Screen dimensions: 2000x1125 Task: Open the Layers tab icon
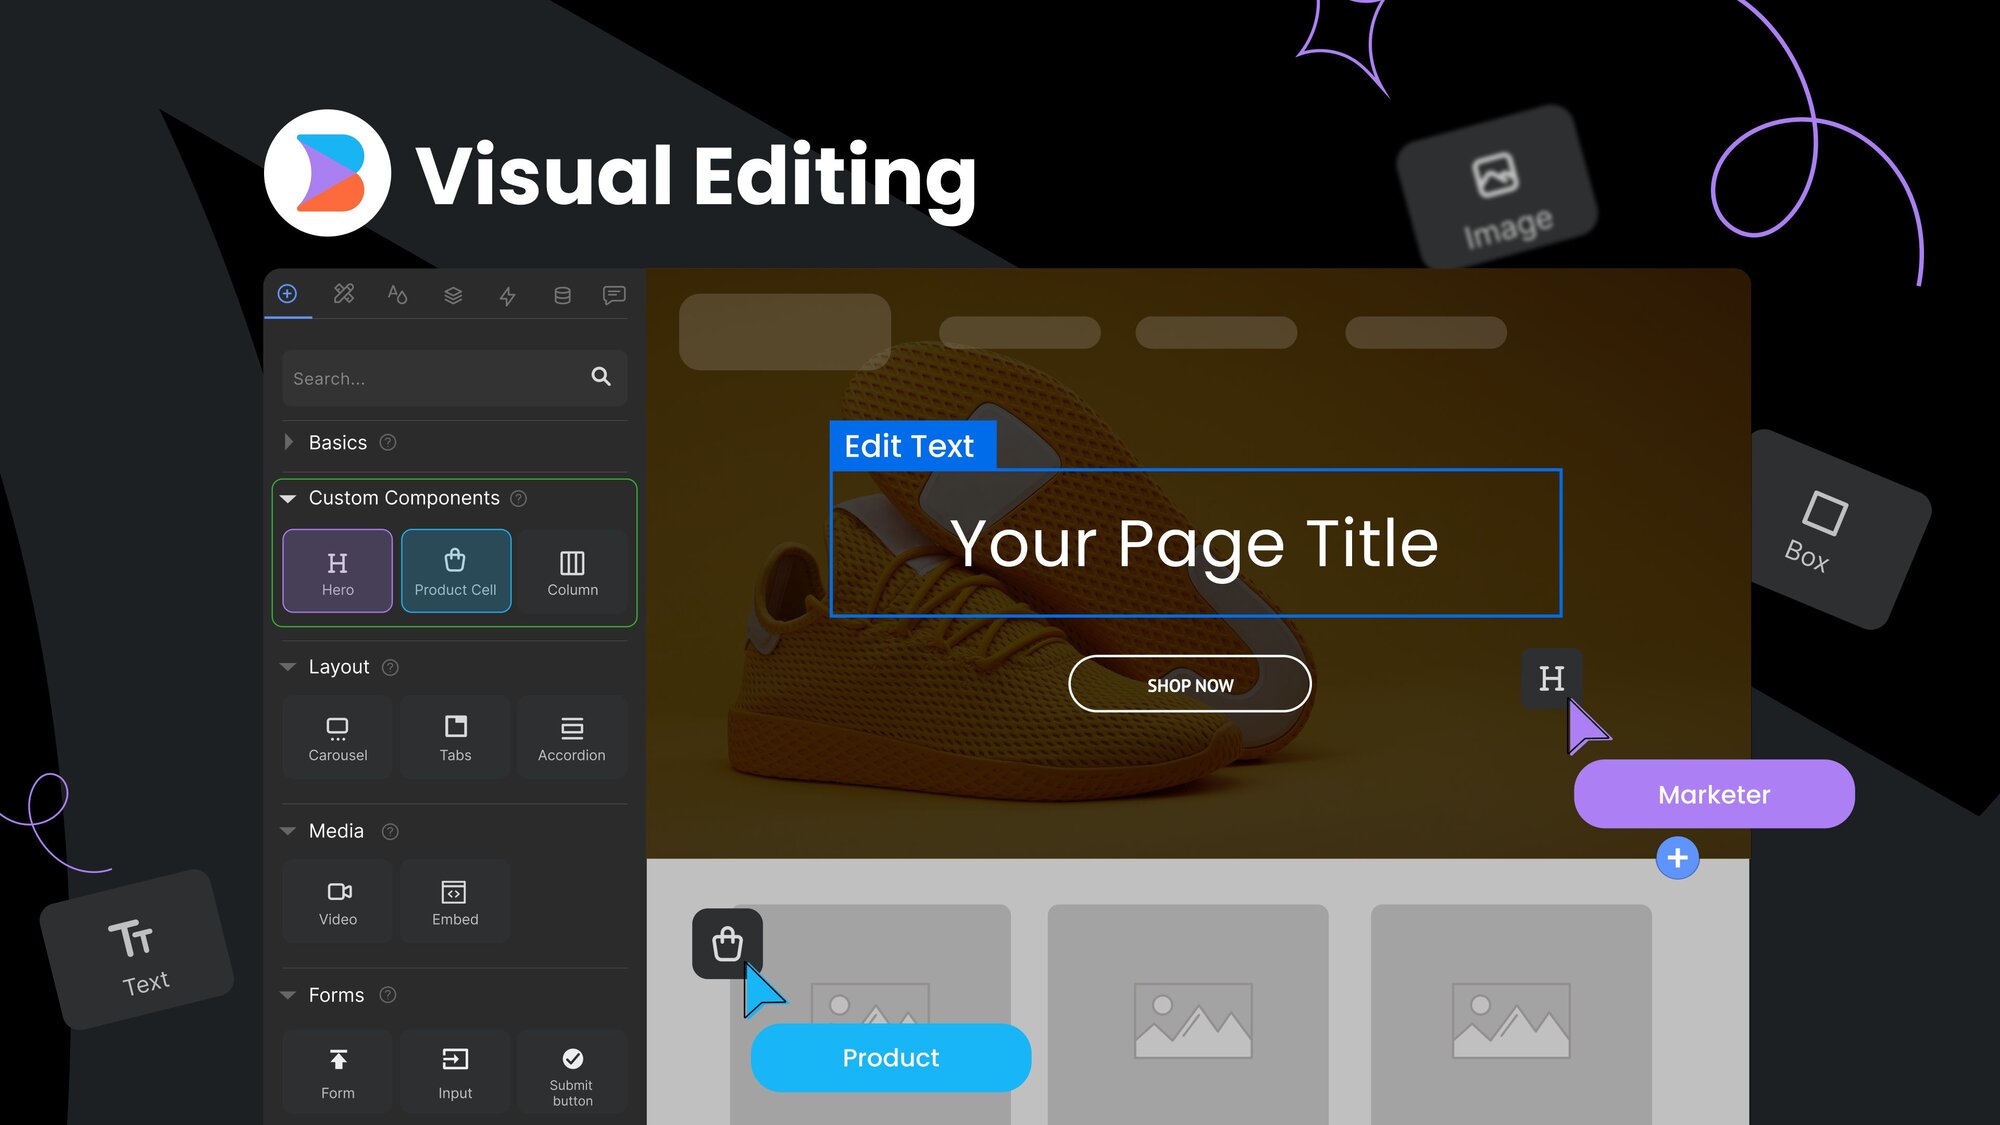[453, 295]
